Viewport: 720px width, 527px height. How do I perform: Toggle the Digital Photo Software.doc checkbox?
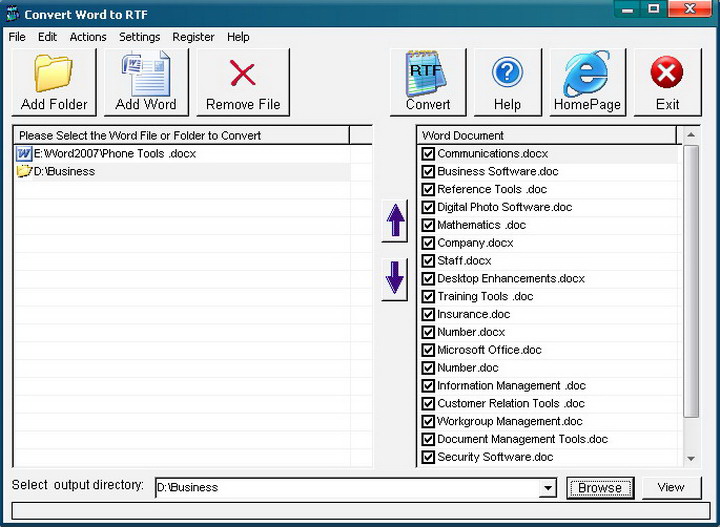(x=428, y=207)
